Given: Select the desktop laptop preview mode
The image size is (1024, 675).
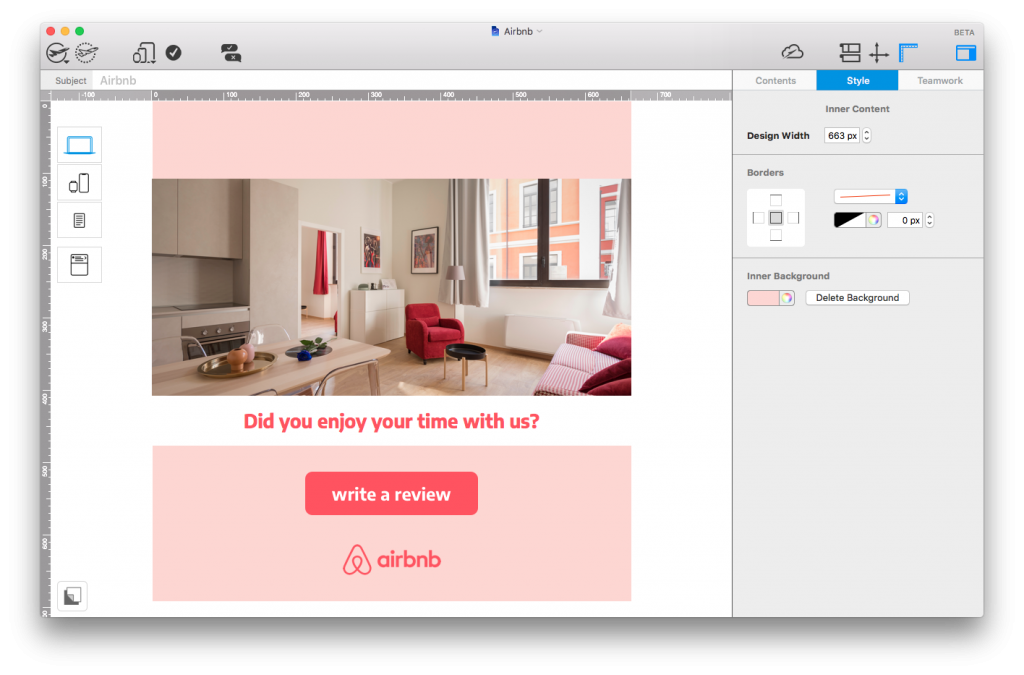Looking at the screenshot, I should pos(80,145).
